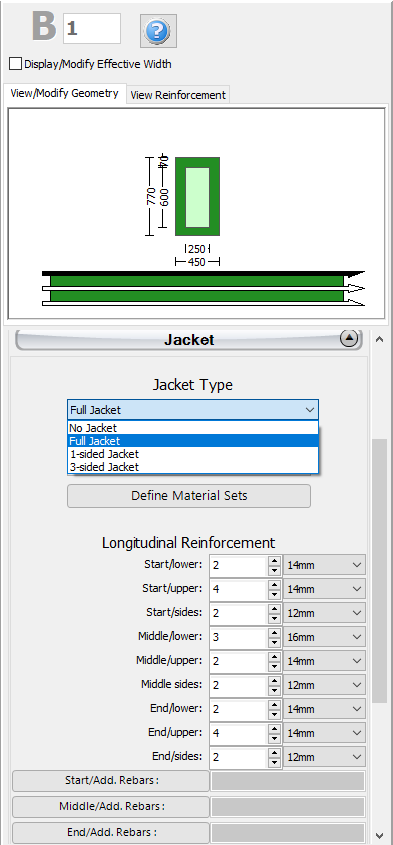
Task: Click scrollbar down arrow at panel bottom
Action: click(380, 836)
